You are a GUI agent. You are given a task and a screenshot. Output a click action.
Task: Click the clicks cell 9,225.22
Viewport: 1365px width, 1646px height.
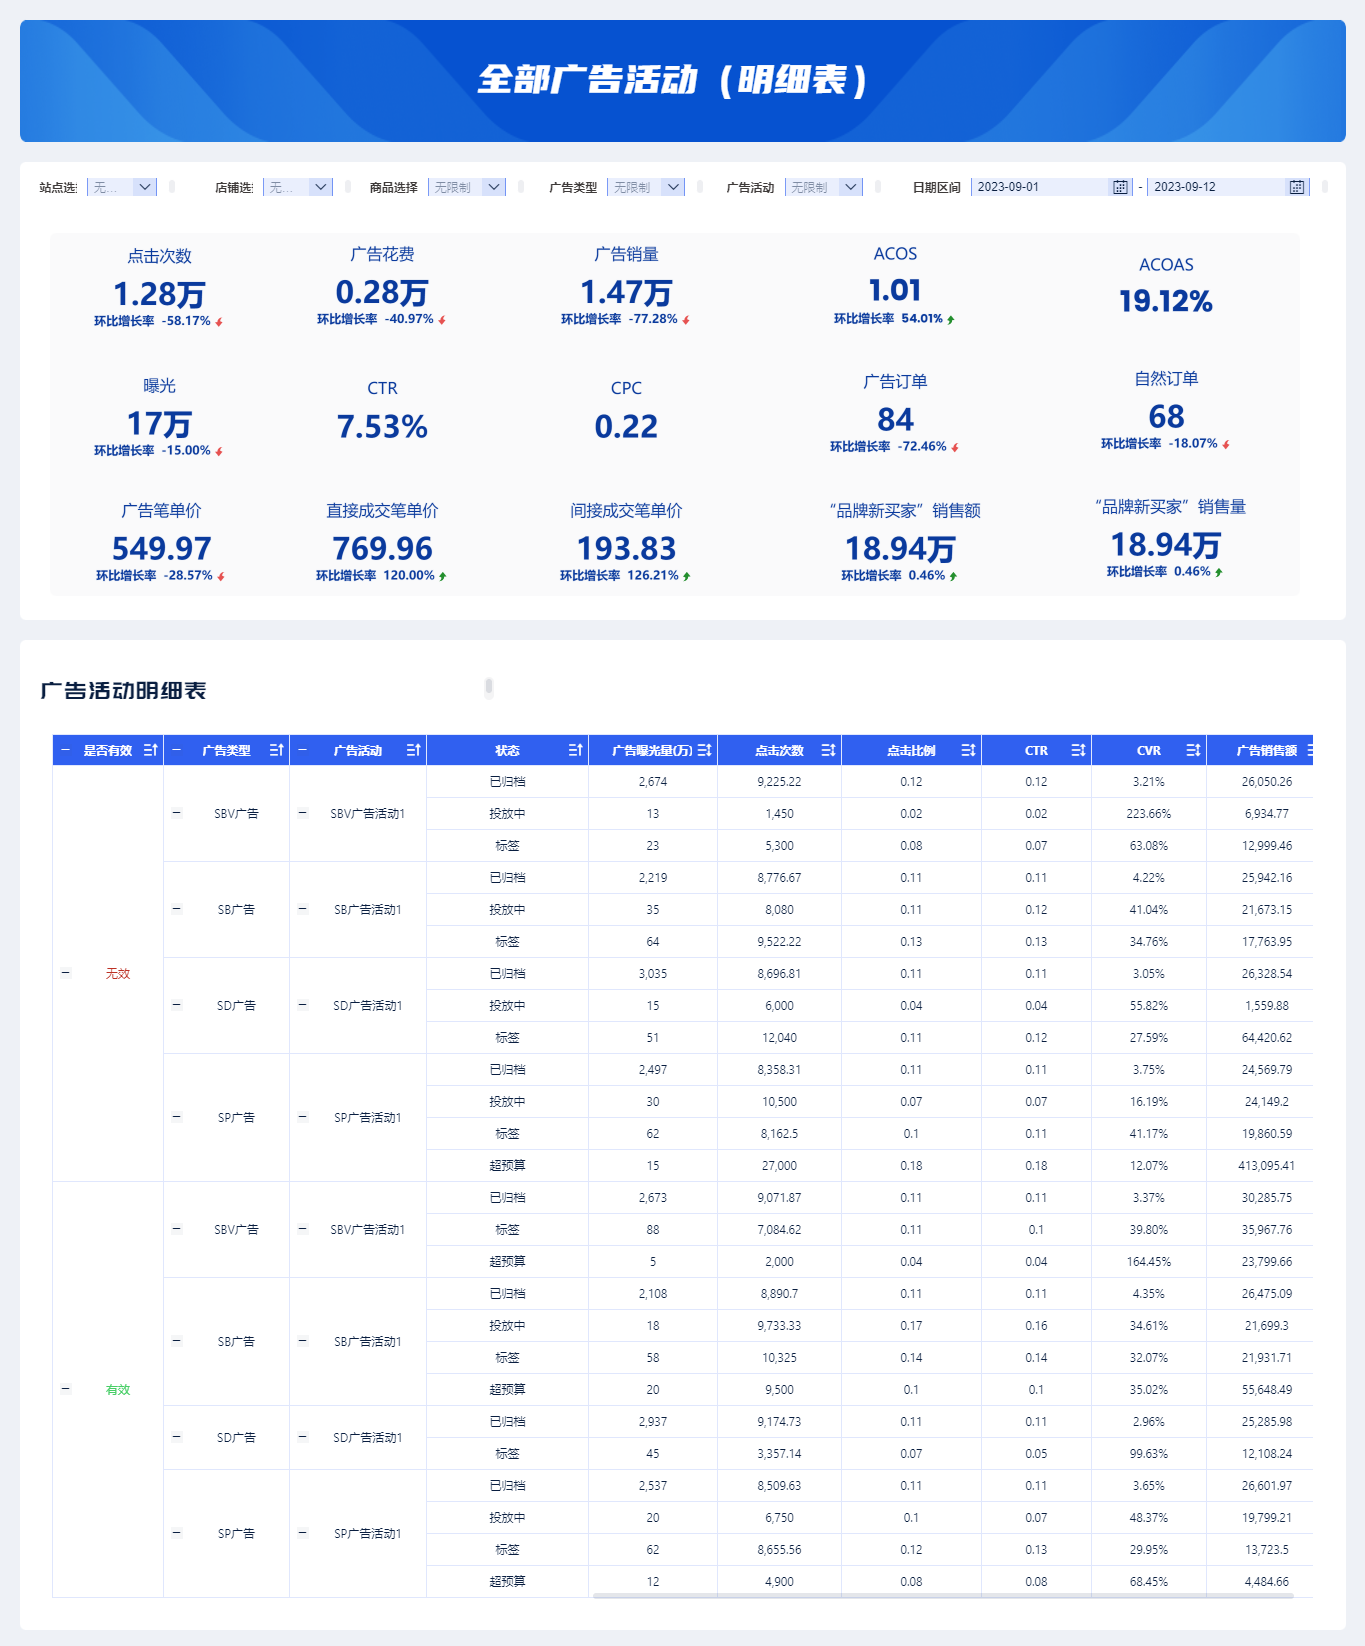779,782
